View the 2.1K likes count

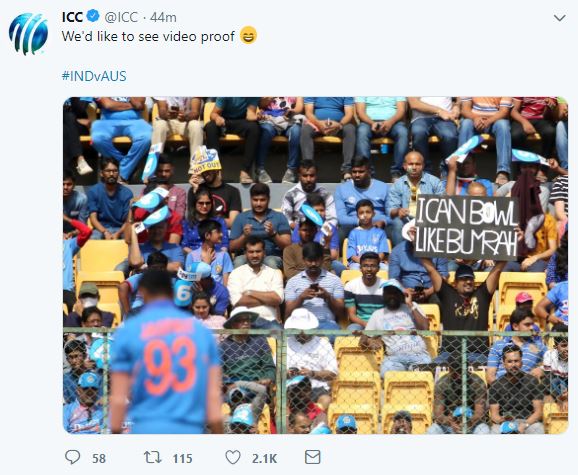click(264, 458)
